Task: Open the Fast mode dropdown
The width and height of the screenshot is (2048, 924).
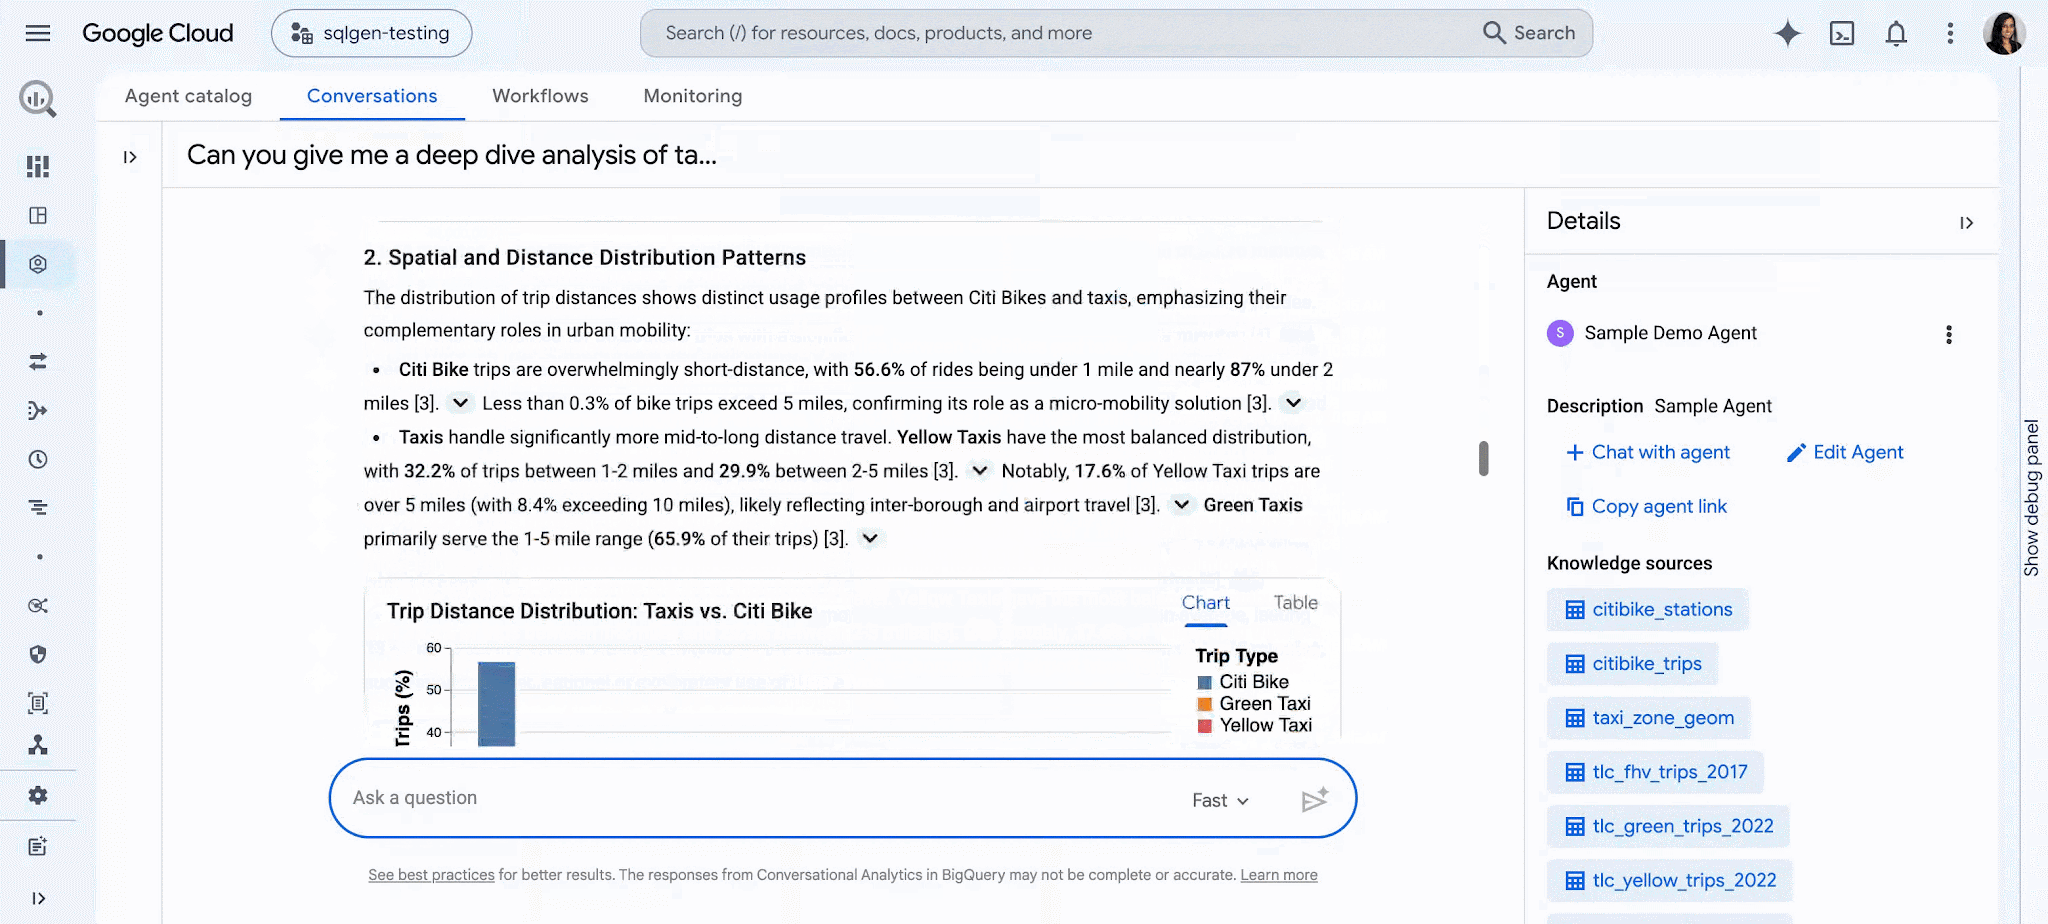Action: pos(1220,800)
